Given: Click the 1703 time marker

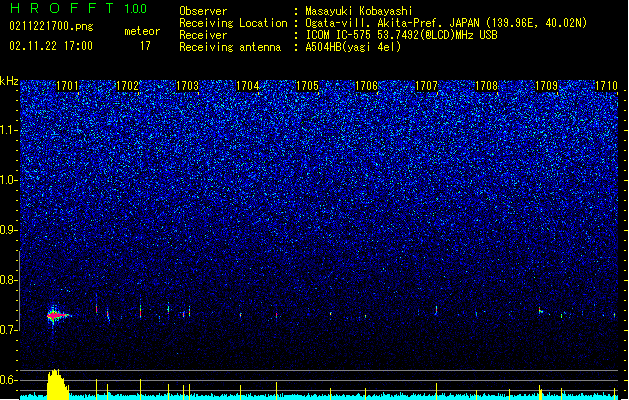Looking at the screenshot, I should (x=187, y=86).
